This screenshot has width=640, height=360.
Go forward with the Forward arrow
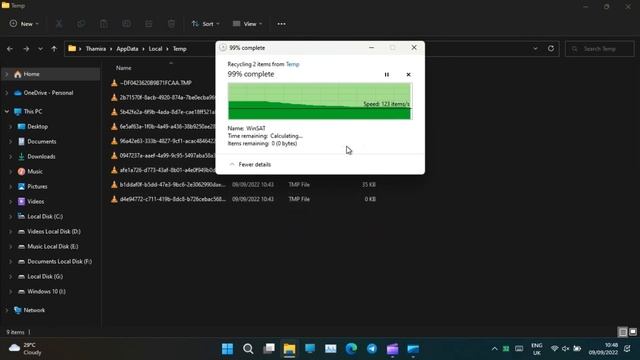[26, 49]
